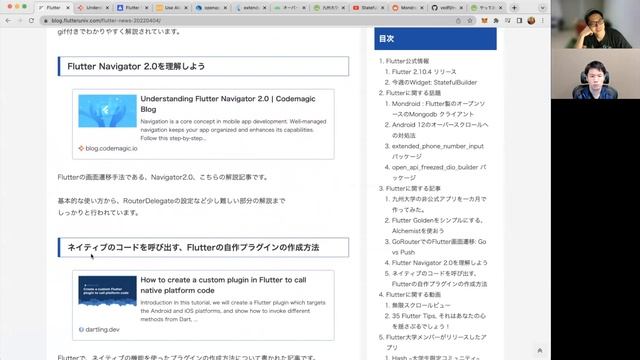Open the side panel icon in the toolbar
Screen dimensions: 640x360
pos(519,20)
